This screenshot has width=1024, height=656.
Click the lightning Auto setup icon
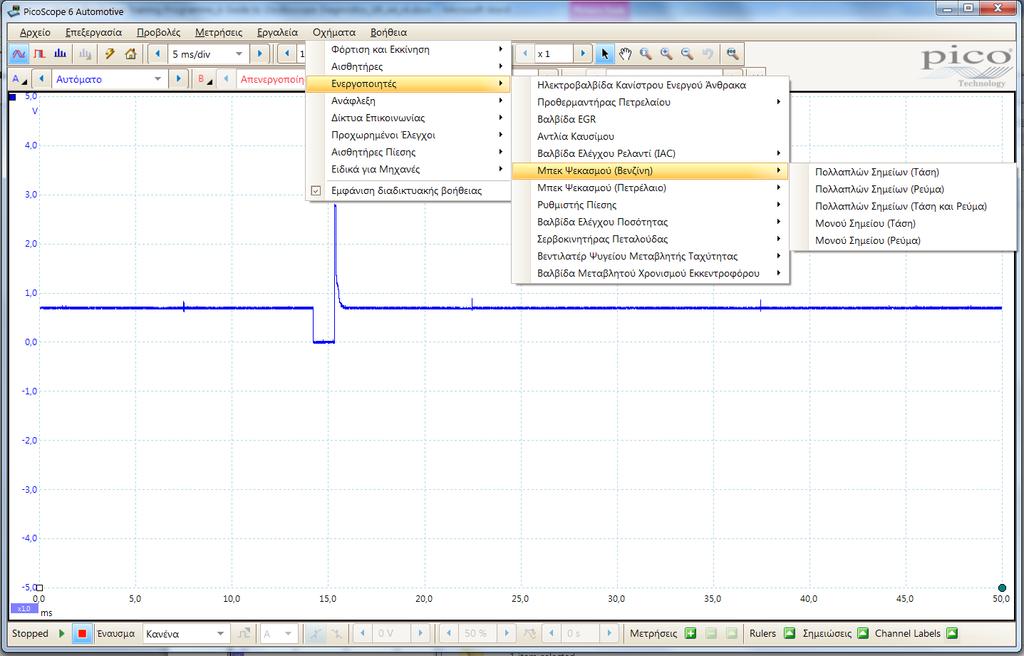point(110,54)
